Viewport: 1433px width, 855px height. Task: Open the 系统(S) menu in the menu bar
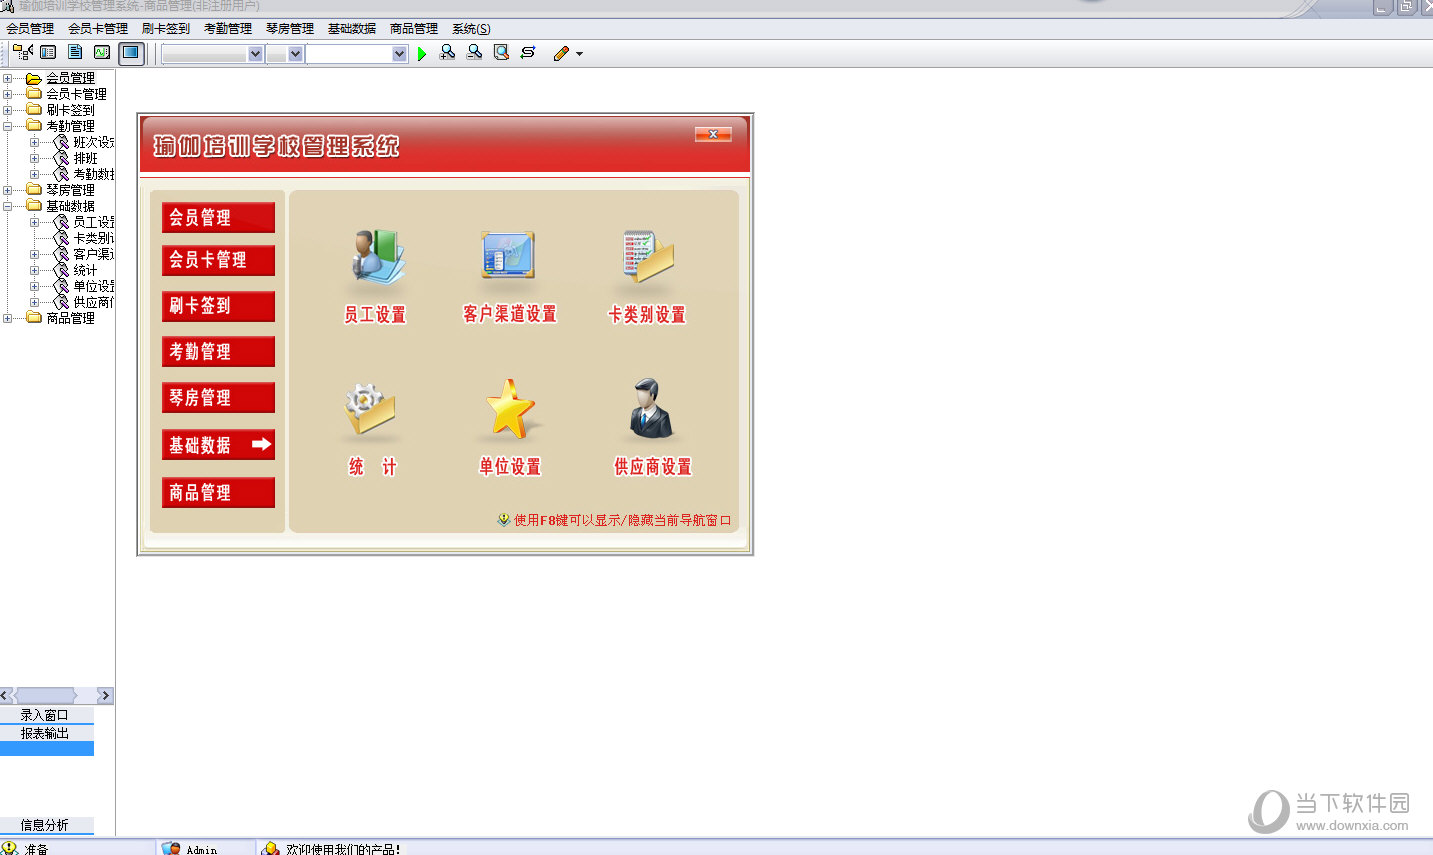pyautogui.click(x=471, y=29)
